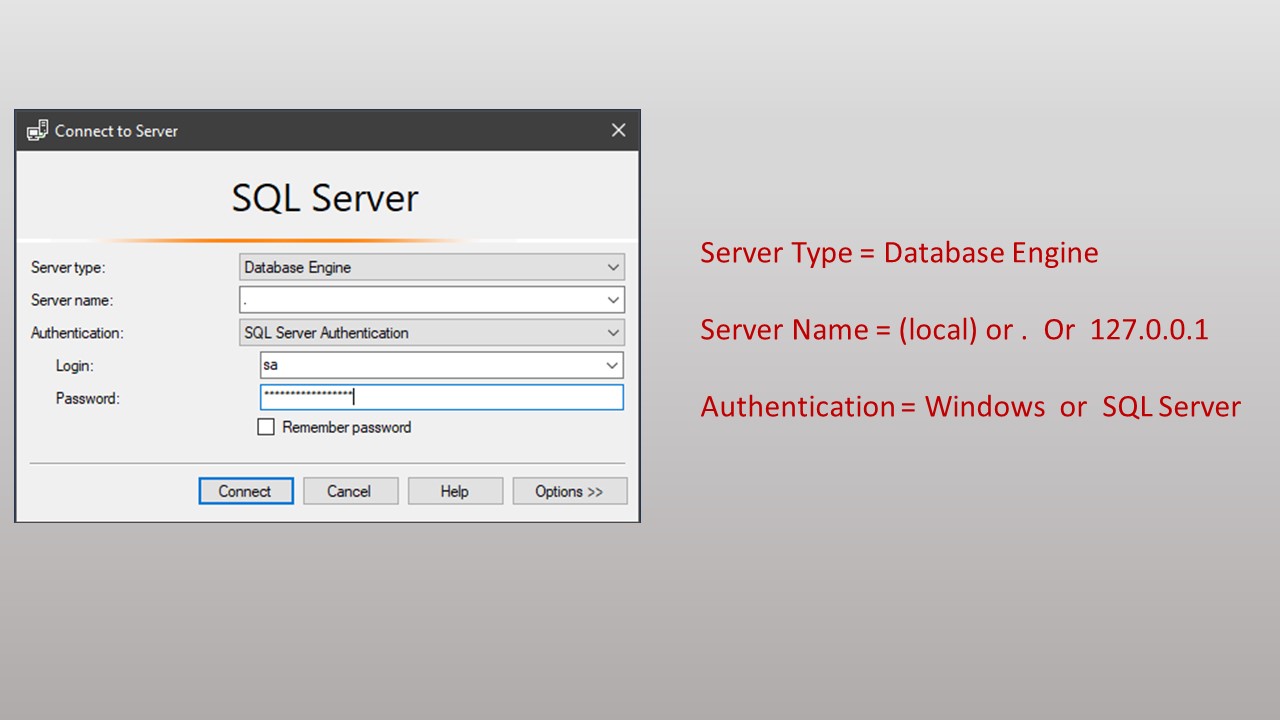The image size is (1280, 720).
Task: Click the Server name text box
Action: (420, 299)
